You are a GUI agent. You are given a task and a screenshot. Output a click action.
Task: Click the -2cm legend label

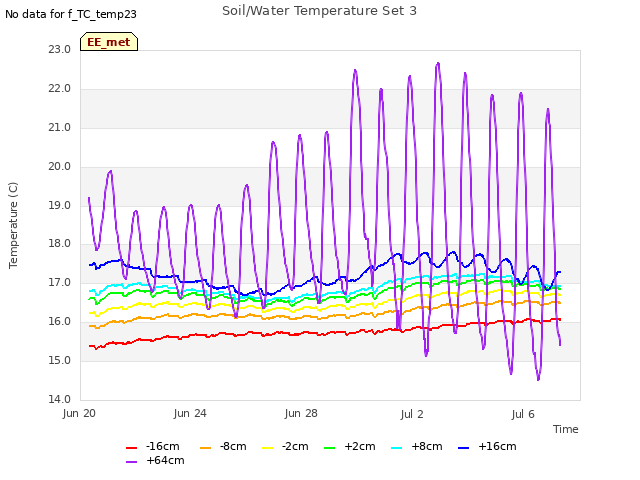coord(295,447)
